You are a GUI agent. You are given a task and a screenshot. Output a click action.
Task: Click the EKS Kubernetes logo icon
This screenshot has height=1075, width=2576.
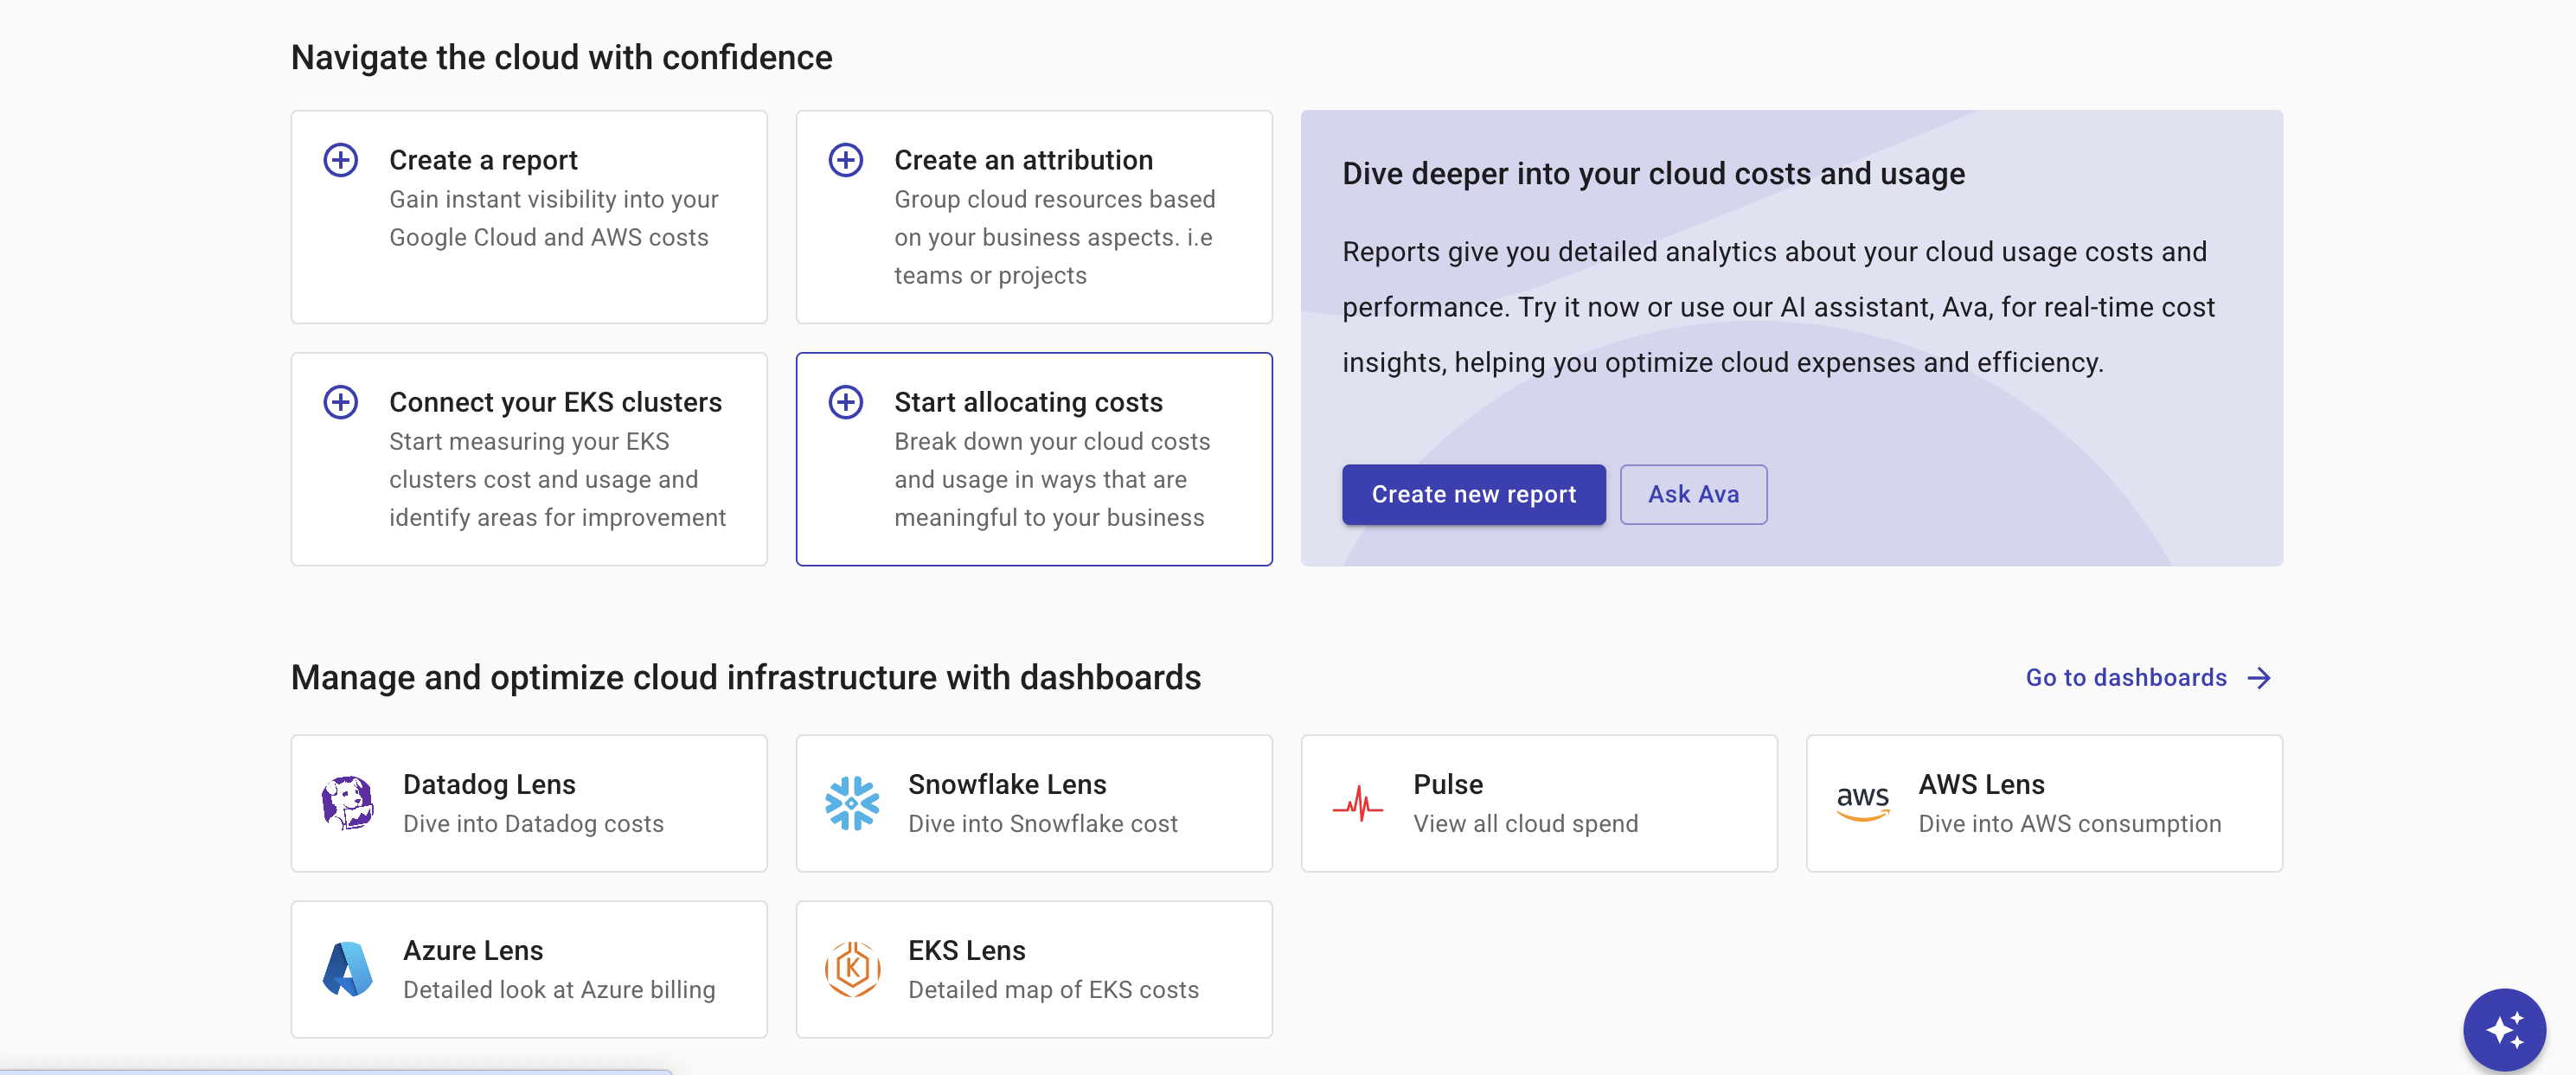point(852,969)
